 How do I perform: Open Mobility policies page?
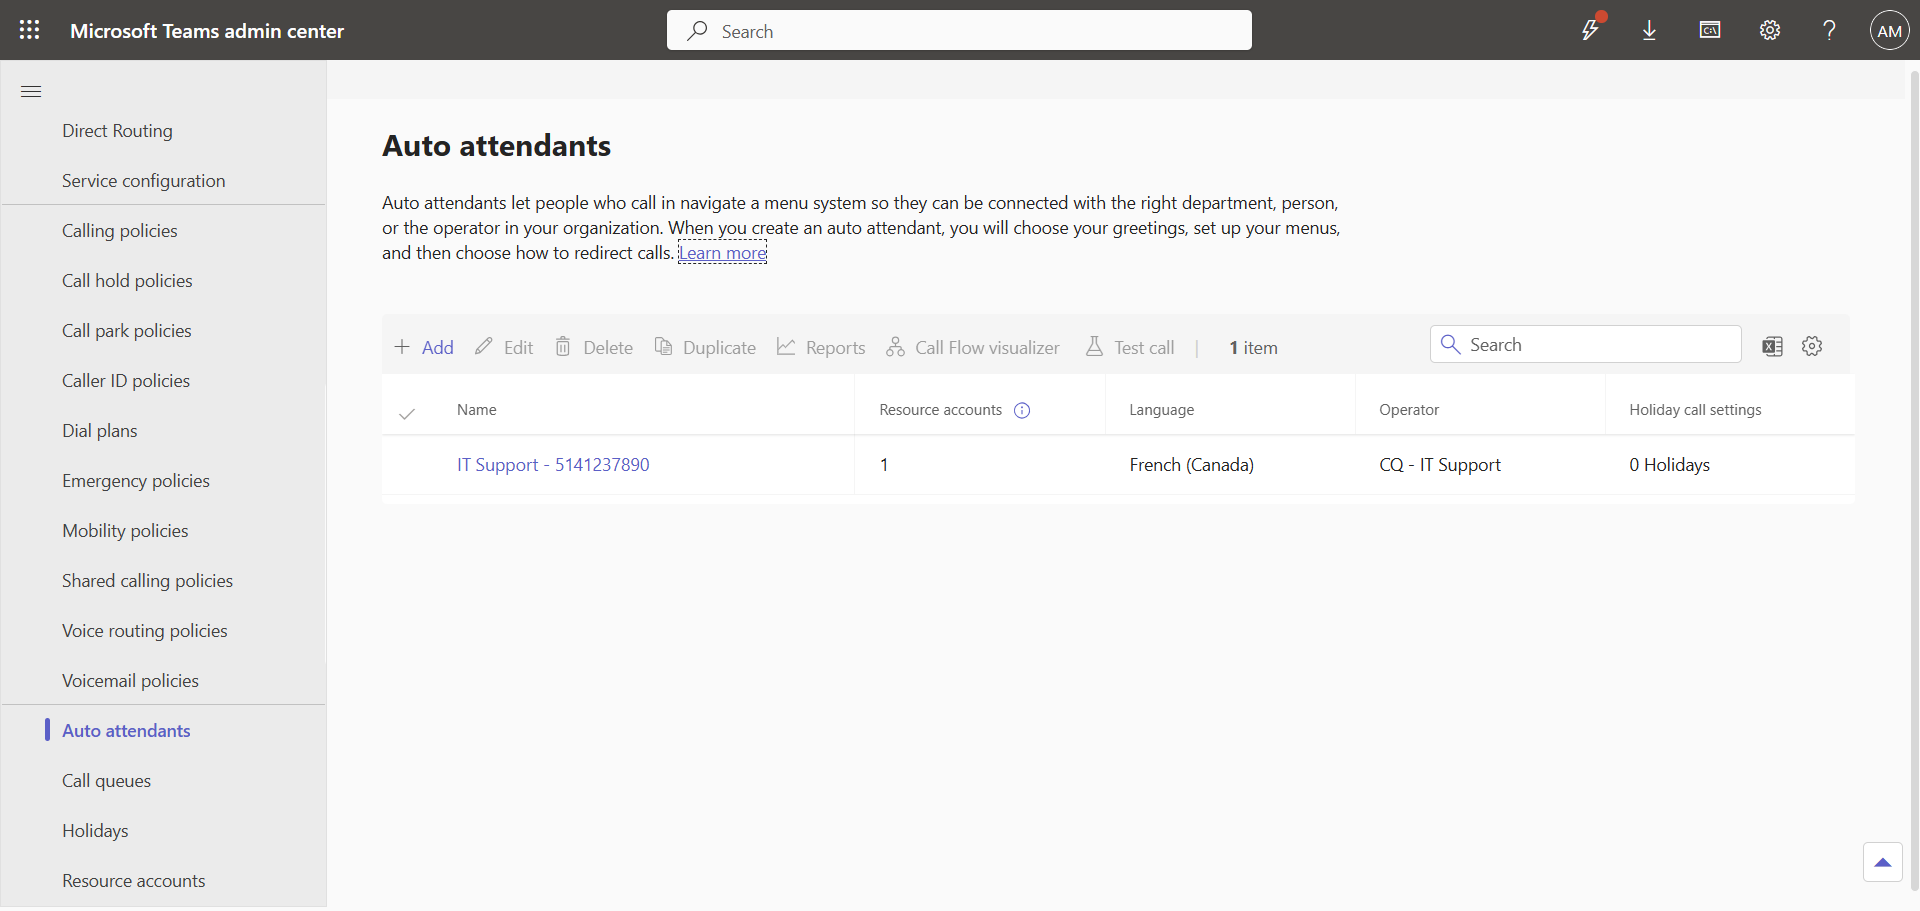pos(125,531)
